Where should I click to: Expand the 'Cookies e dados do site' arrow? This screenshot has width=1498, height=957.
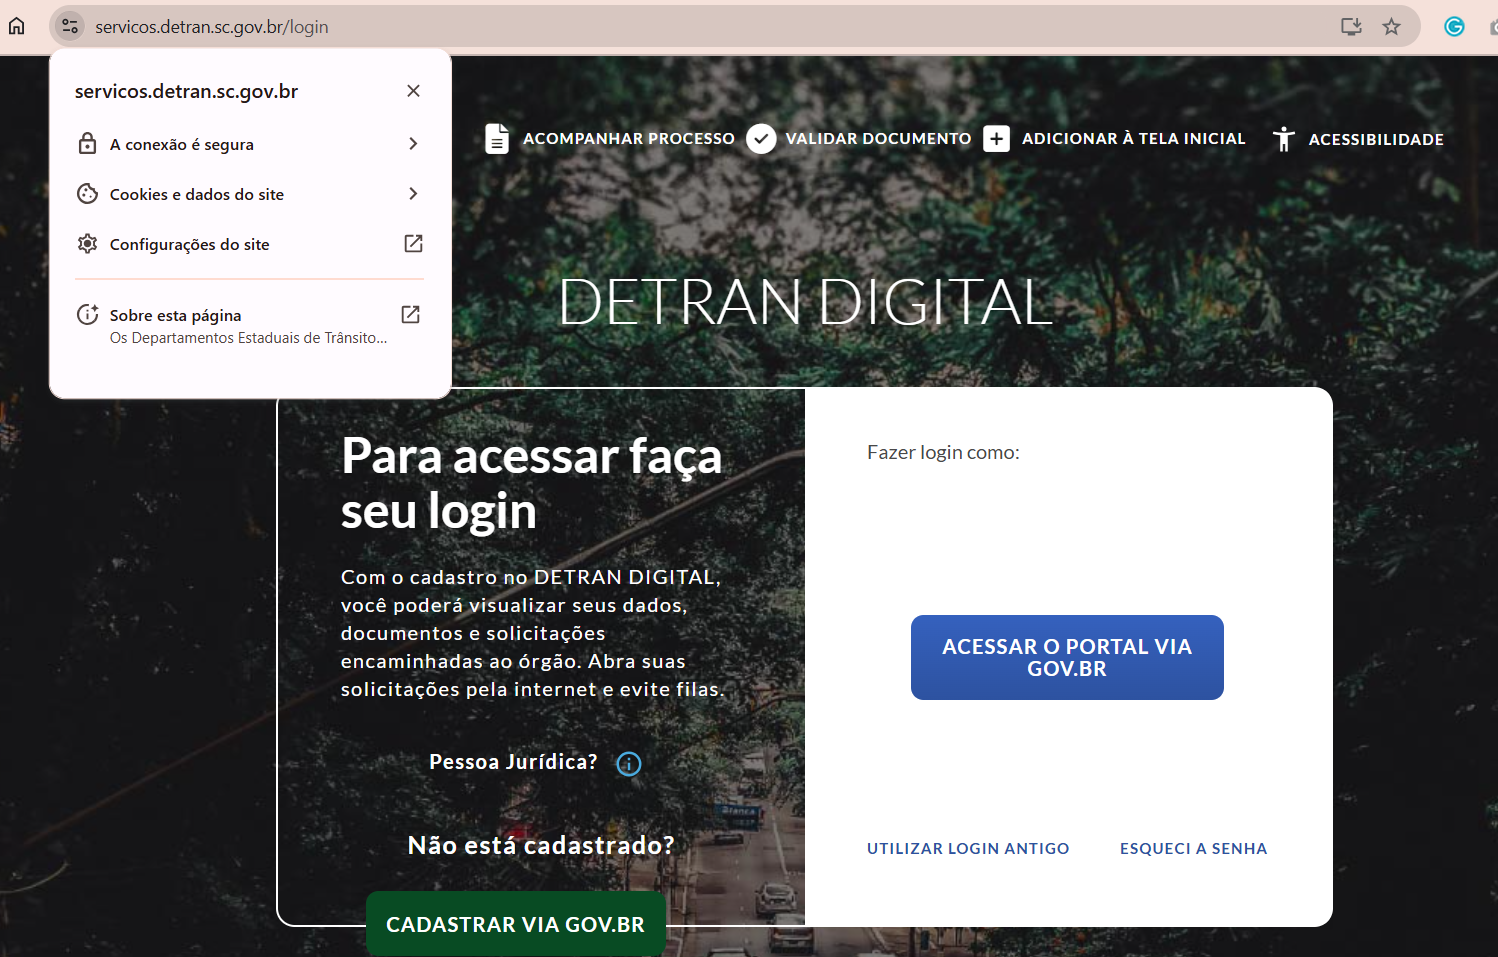pyautogui.click(x=413, y=194)
